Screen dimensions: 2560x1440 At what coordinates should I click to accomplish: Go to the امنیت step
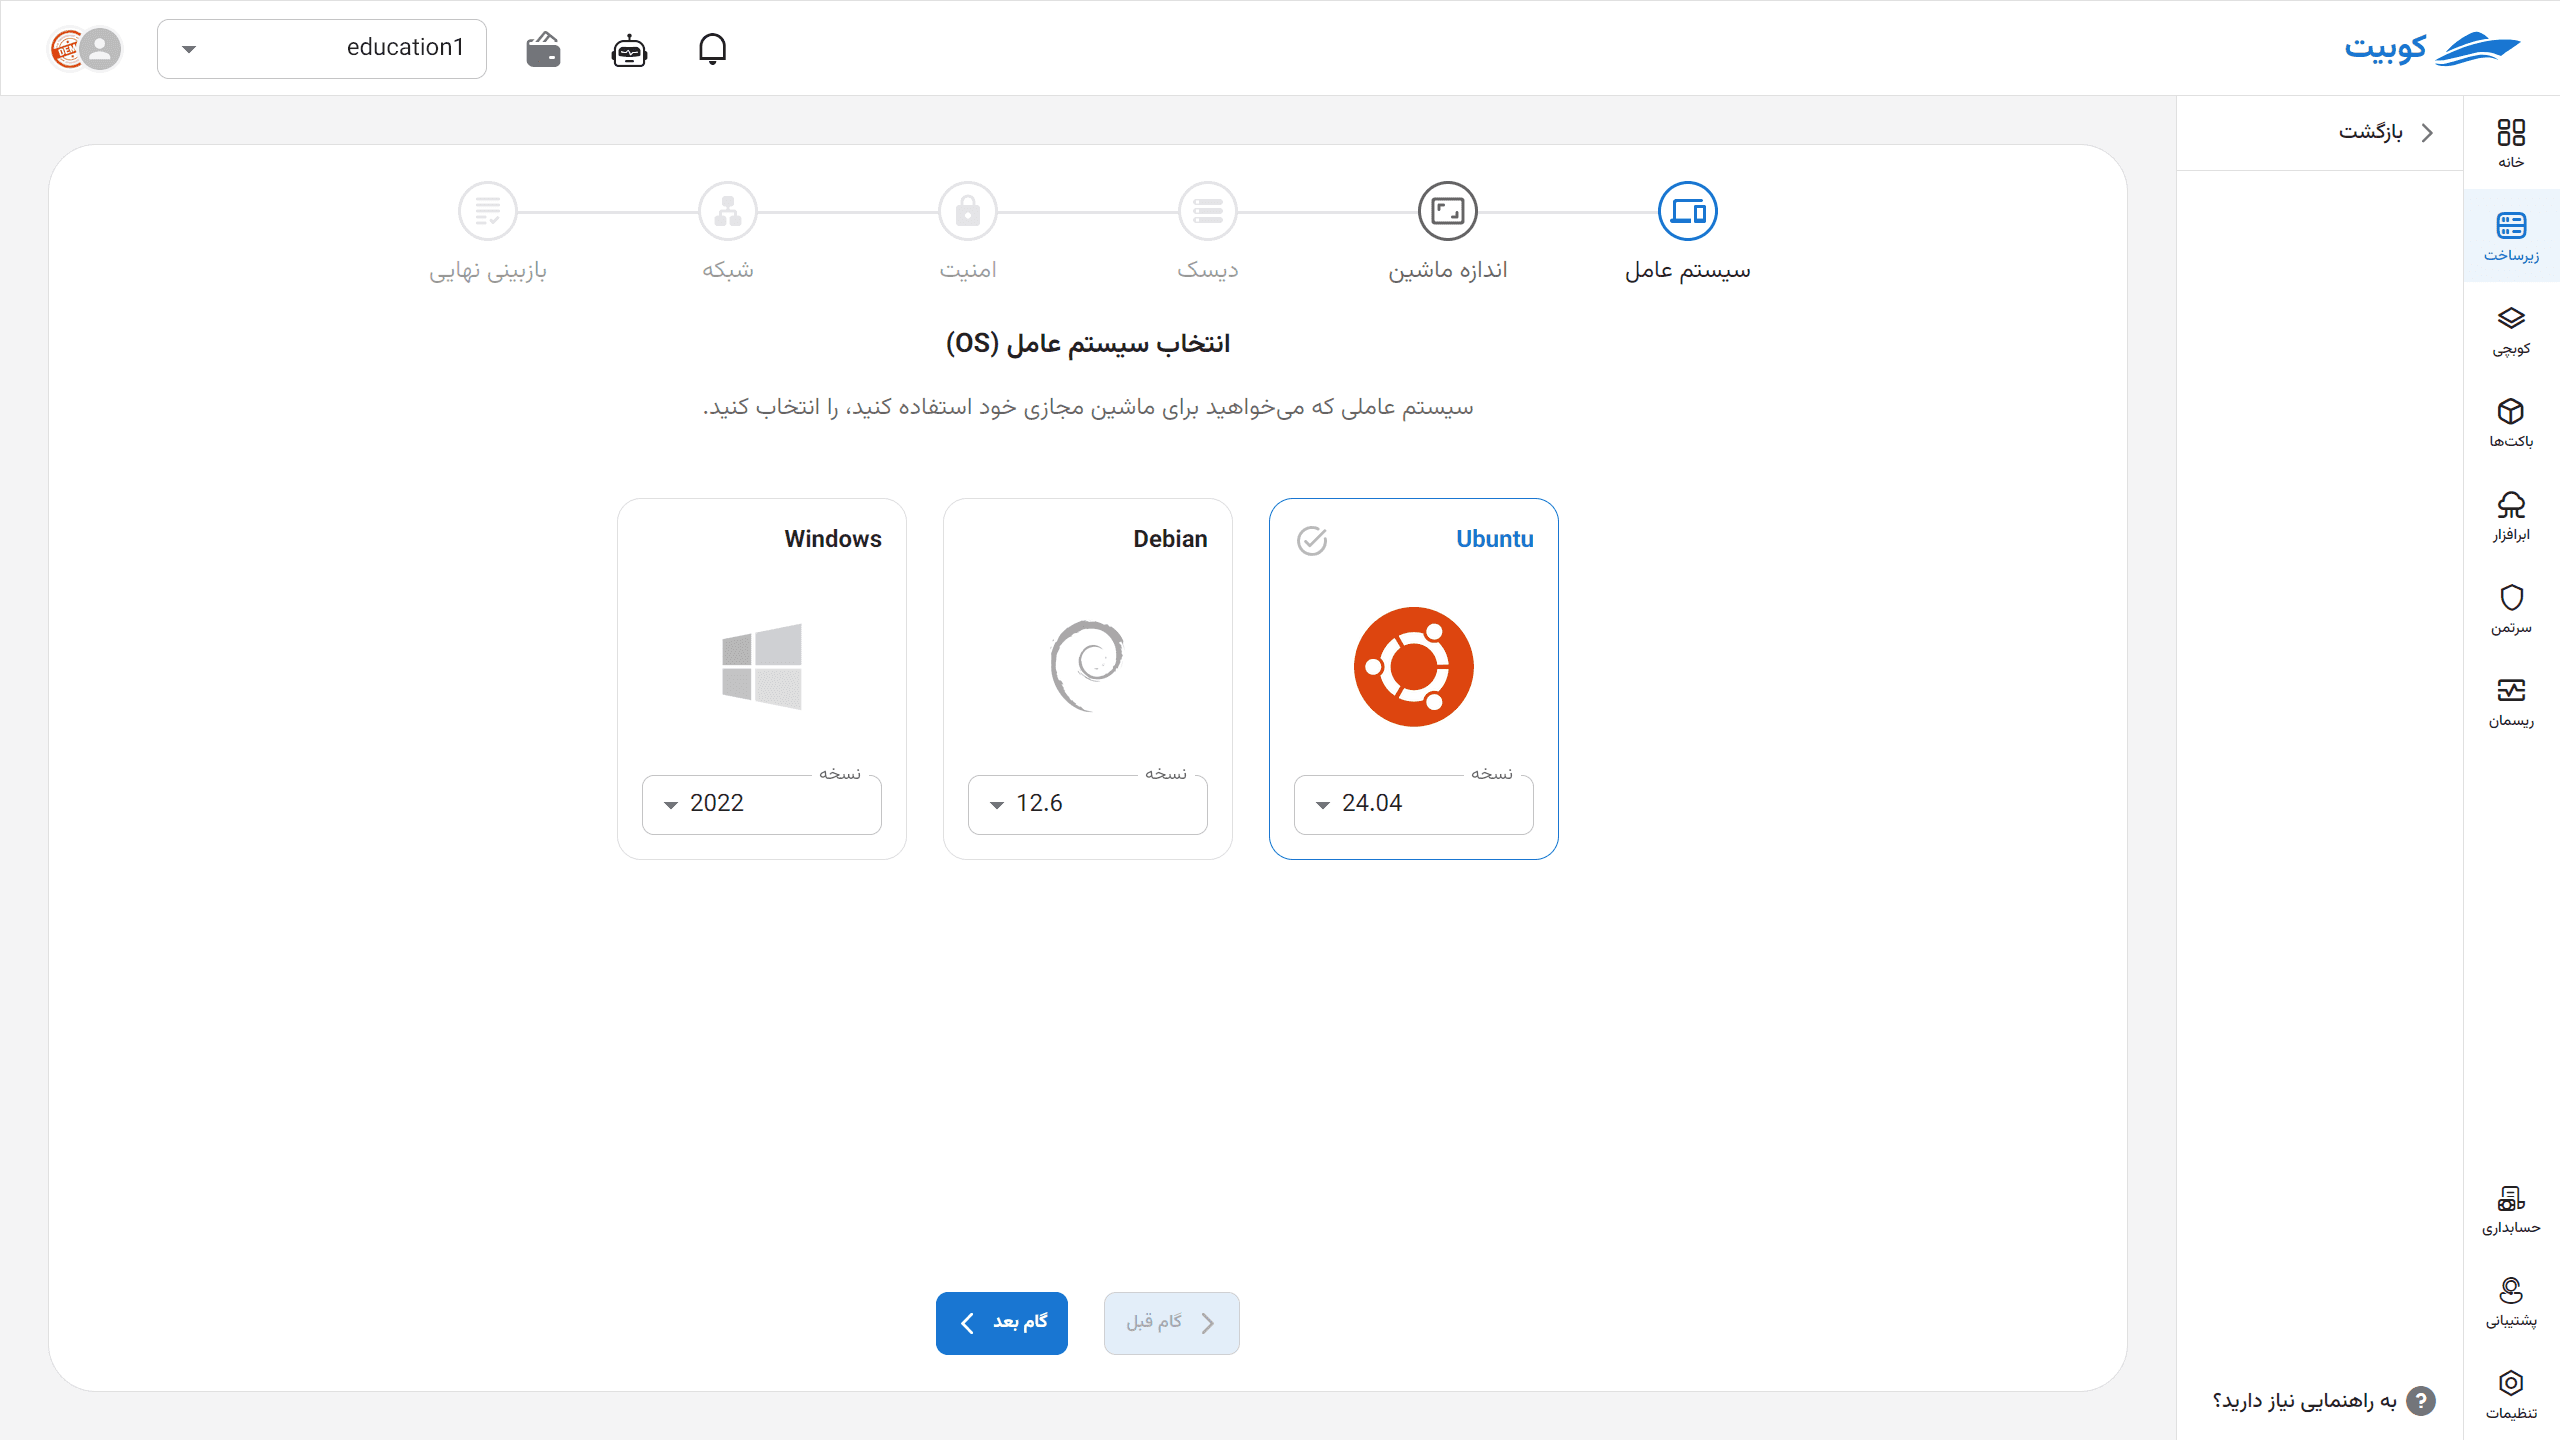point(968,231)
